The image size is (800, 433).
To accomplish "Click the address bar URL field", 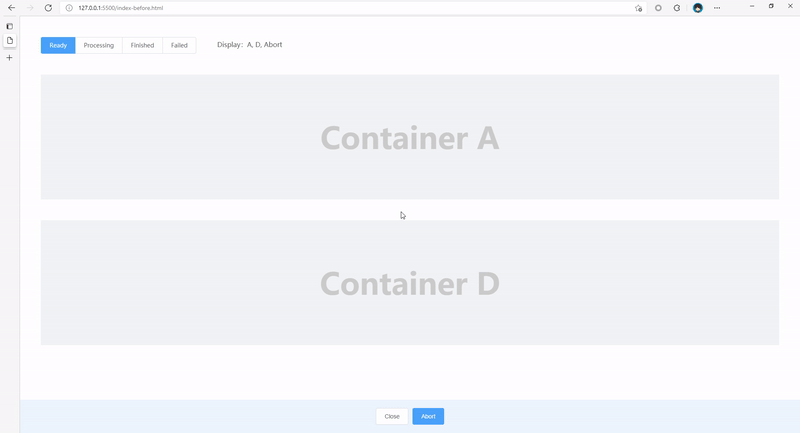I will (x=300, y=8).
